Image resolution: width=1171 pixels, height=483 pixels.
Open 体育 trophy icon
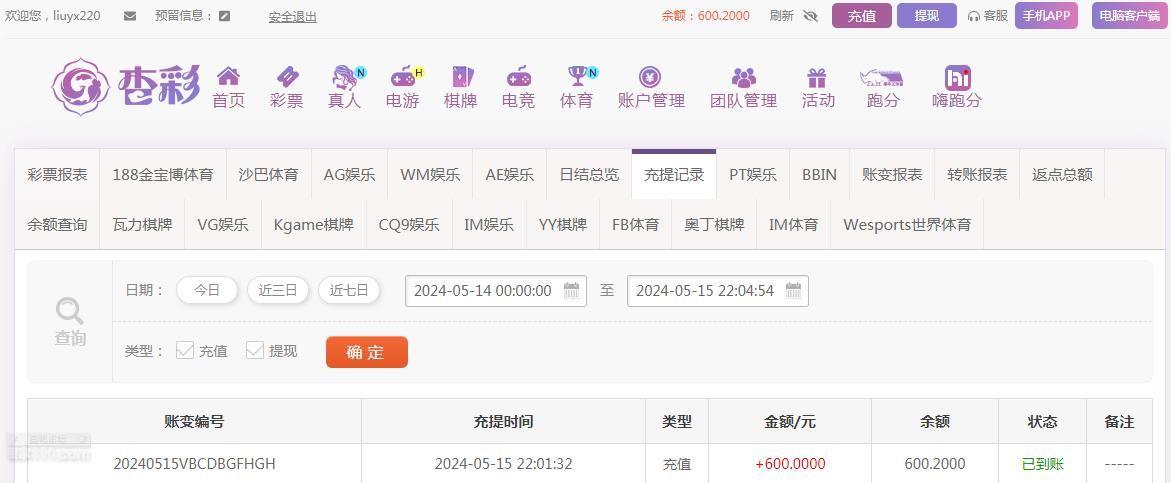(x=577, y=76)
